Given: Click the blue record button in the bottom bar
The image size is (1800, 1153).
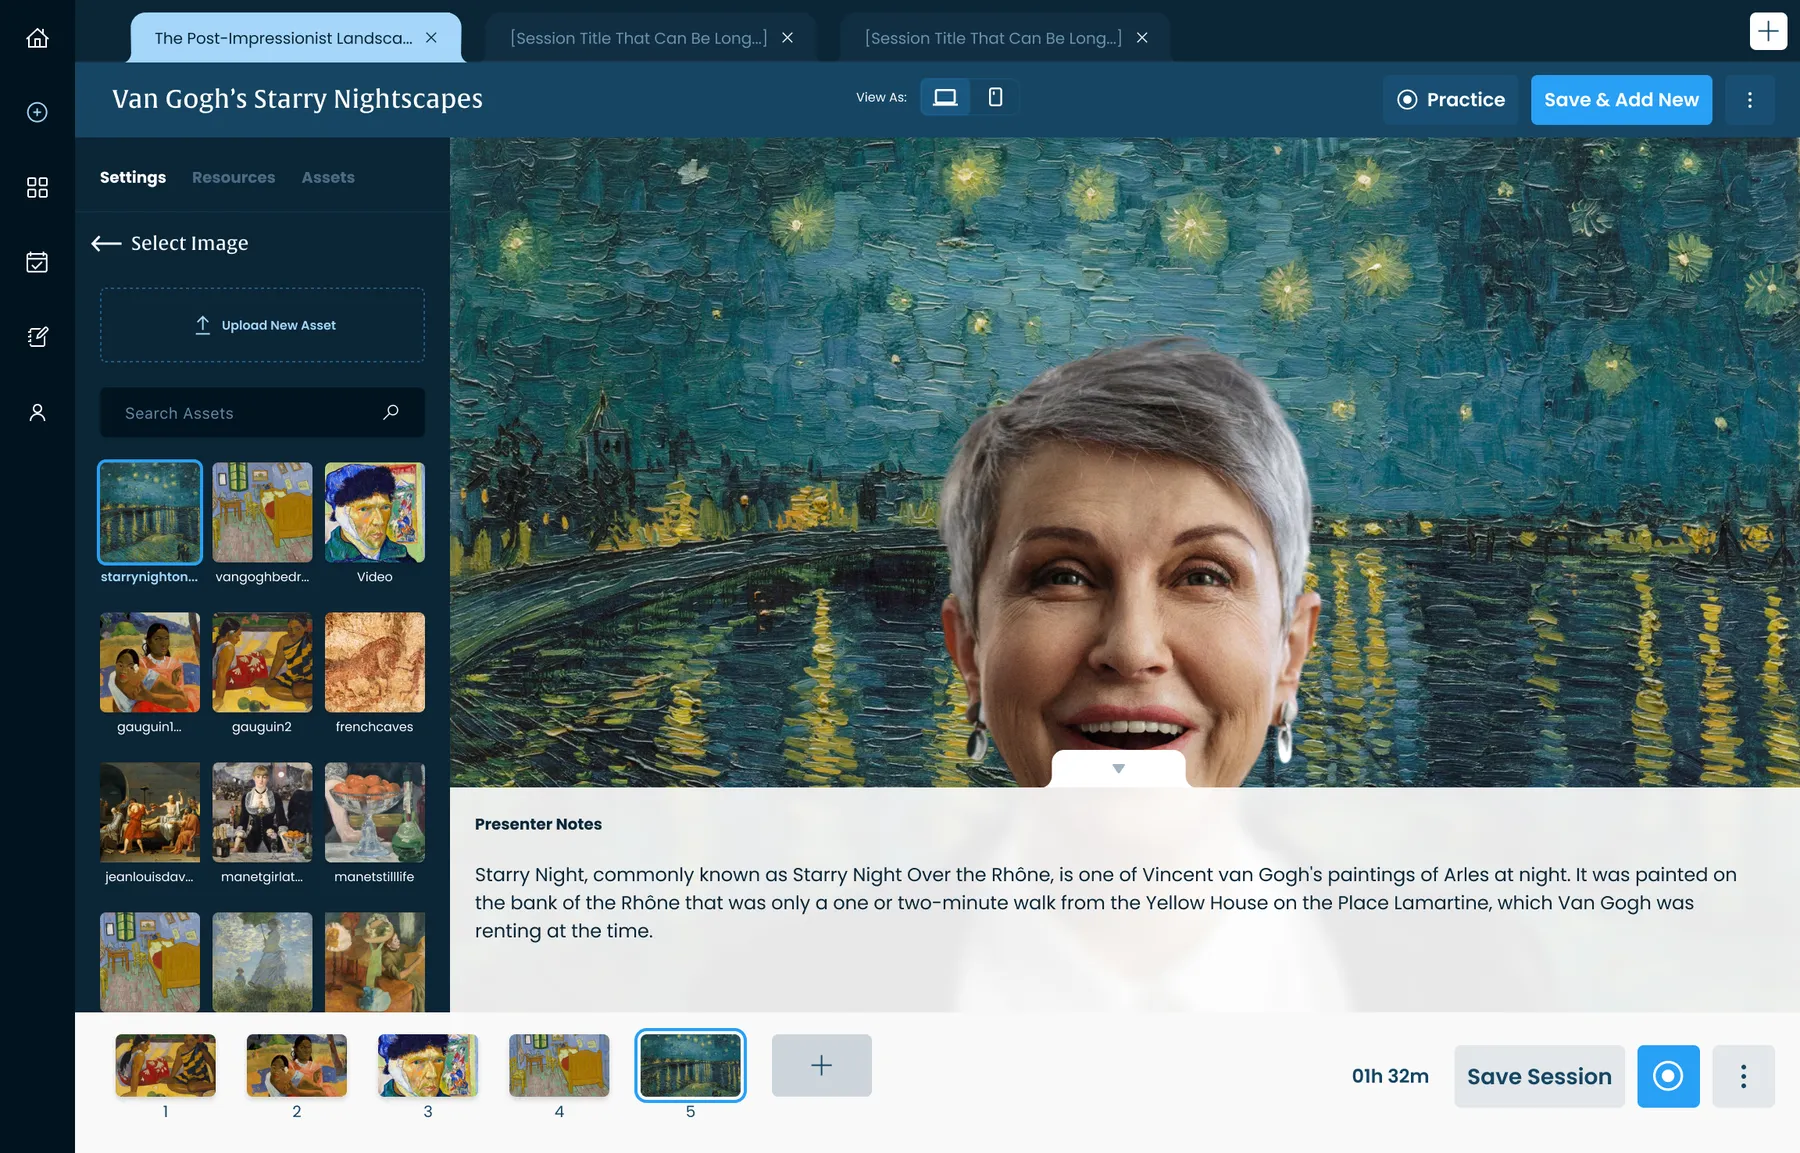Looking at the screenshot, I should 1668,1076.
